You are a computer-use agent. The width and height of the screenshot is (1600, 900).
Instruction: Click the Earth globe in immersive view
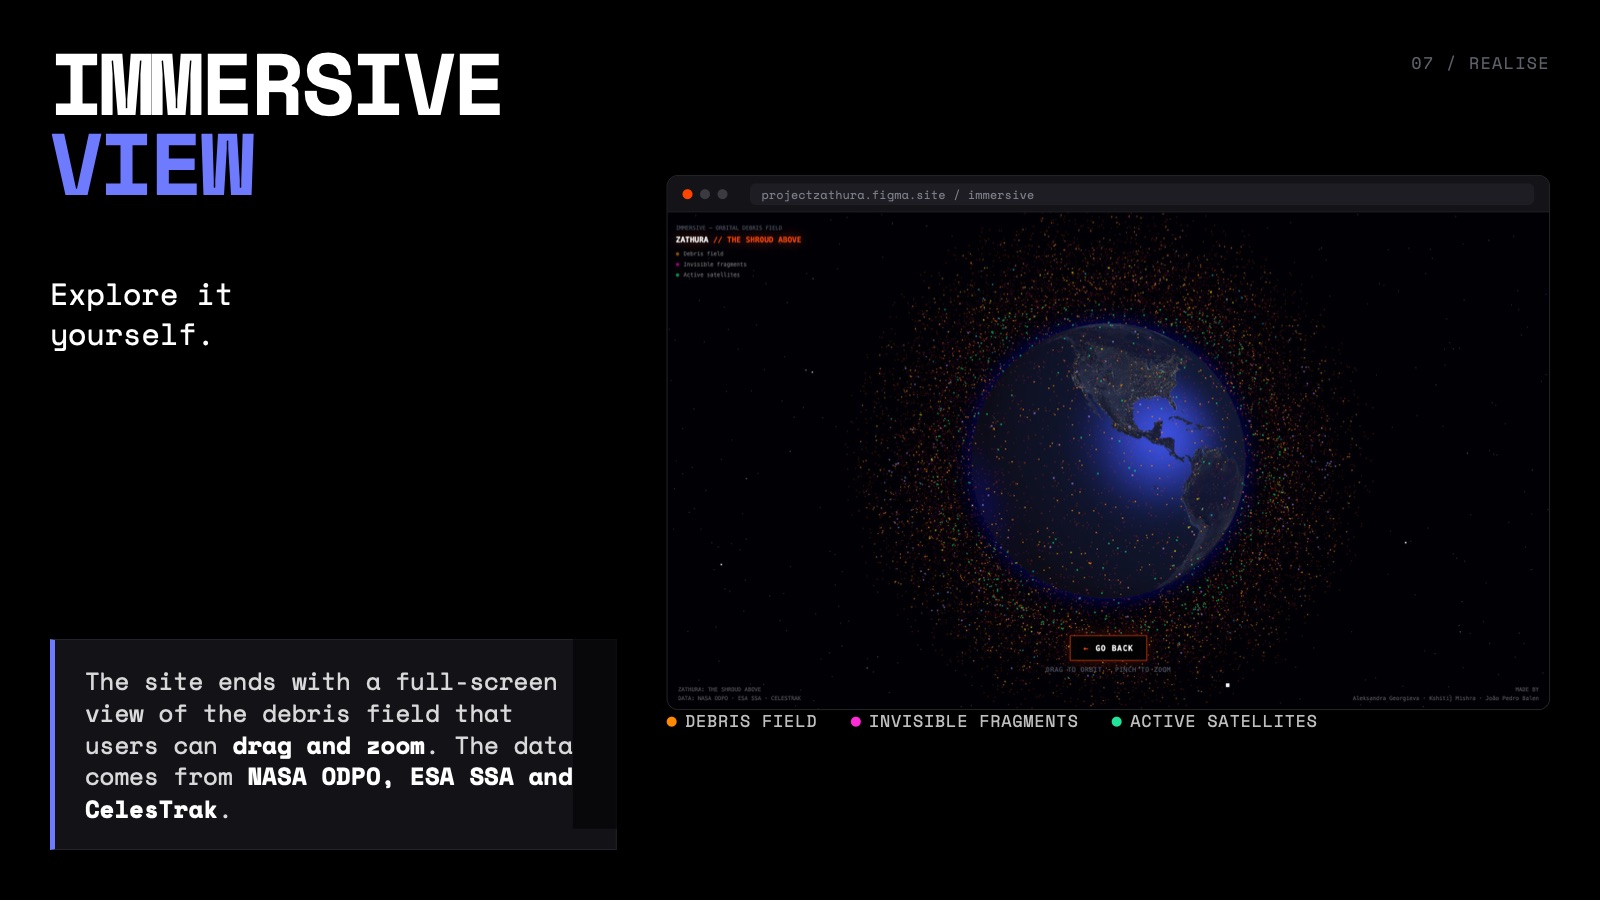(x=1107, y=462)
